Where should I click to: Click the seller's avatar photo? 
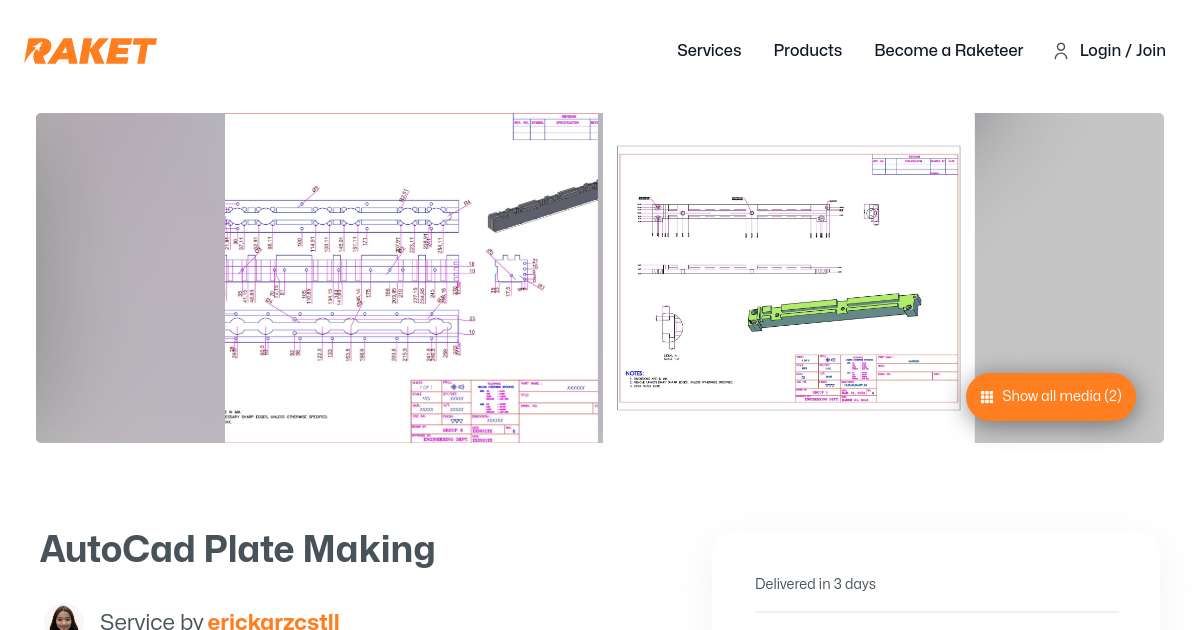64,618
